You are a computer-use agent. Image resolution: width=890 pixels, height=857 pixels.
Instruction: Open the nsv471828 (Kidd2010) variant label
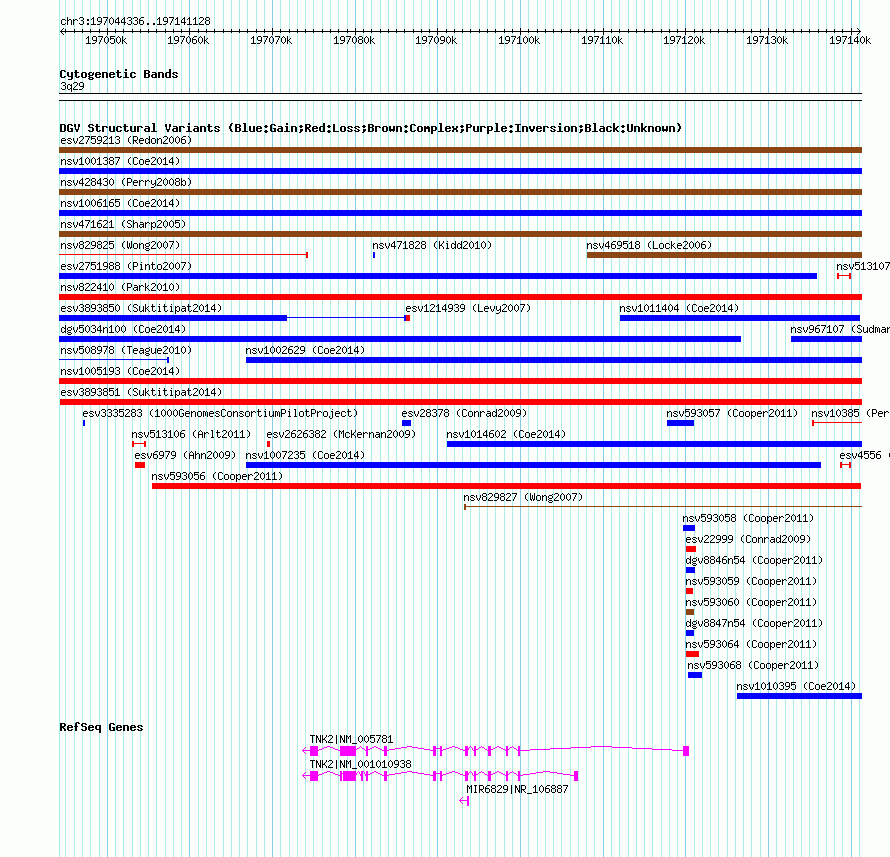pyautogui.click(x=432, y=245)
